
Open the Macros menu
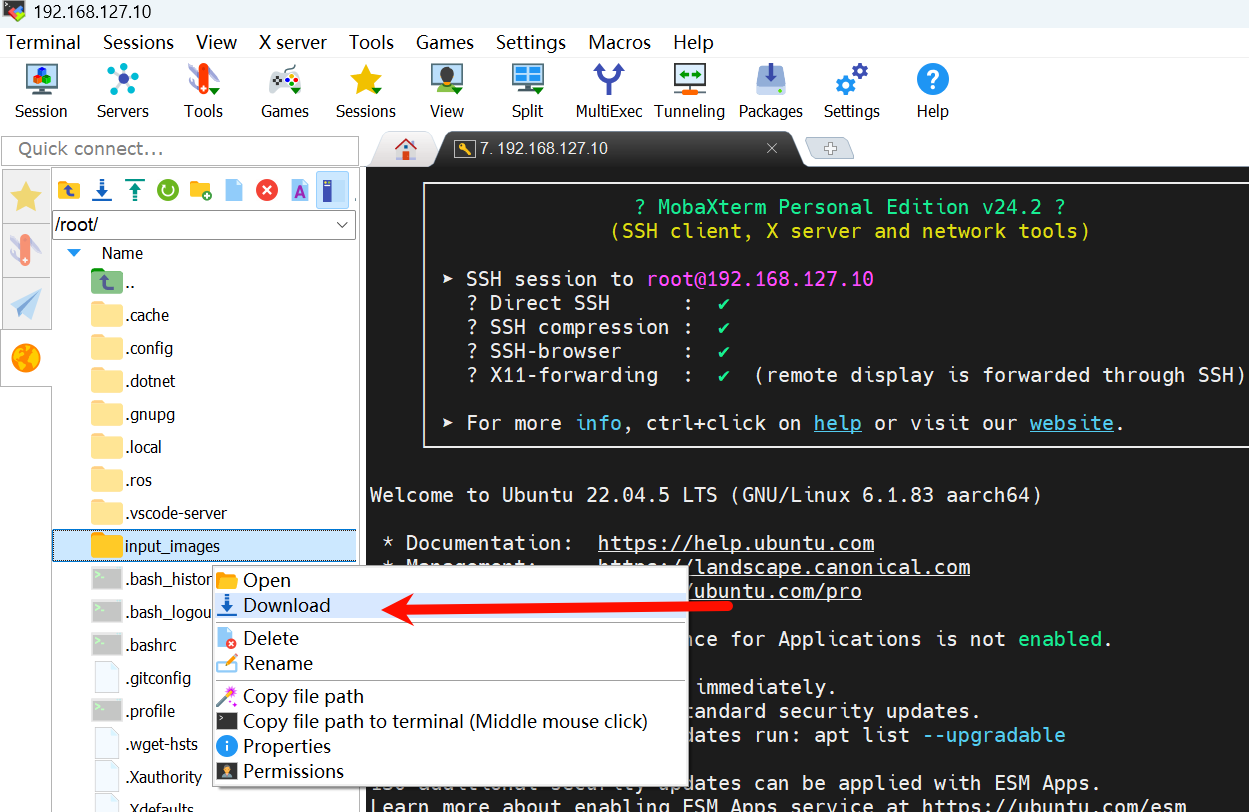click(620, 42)
